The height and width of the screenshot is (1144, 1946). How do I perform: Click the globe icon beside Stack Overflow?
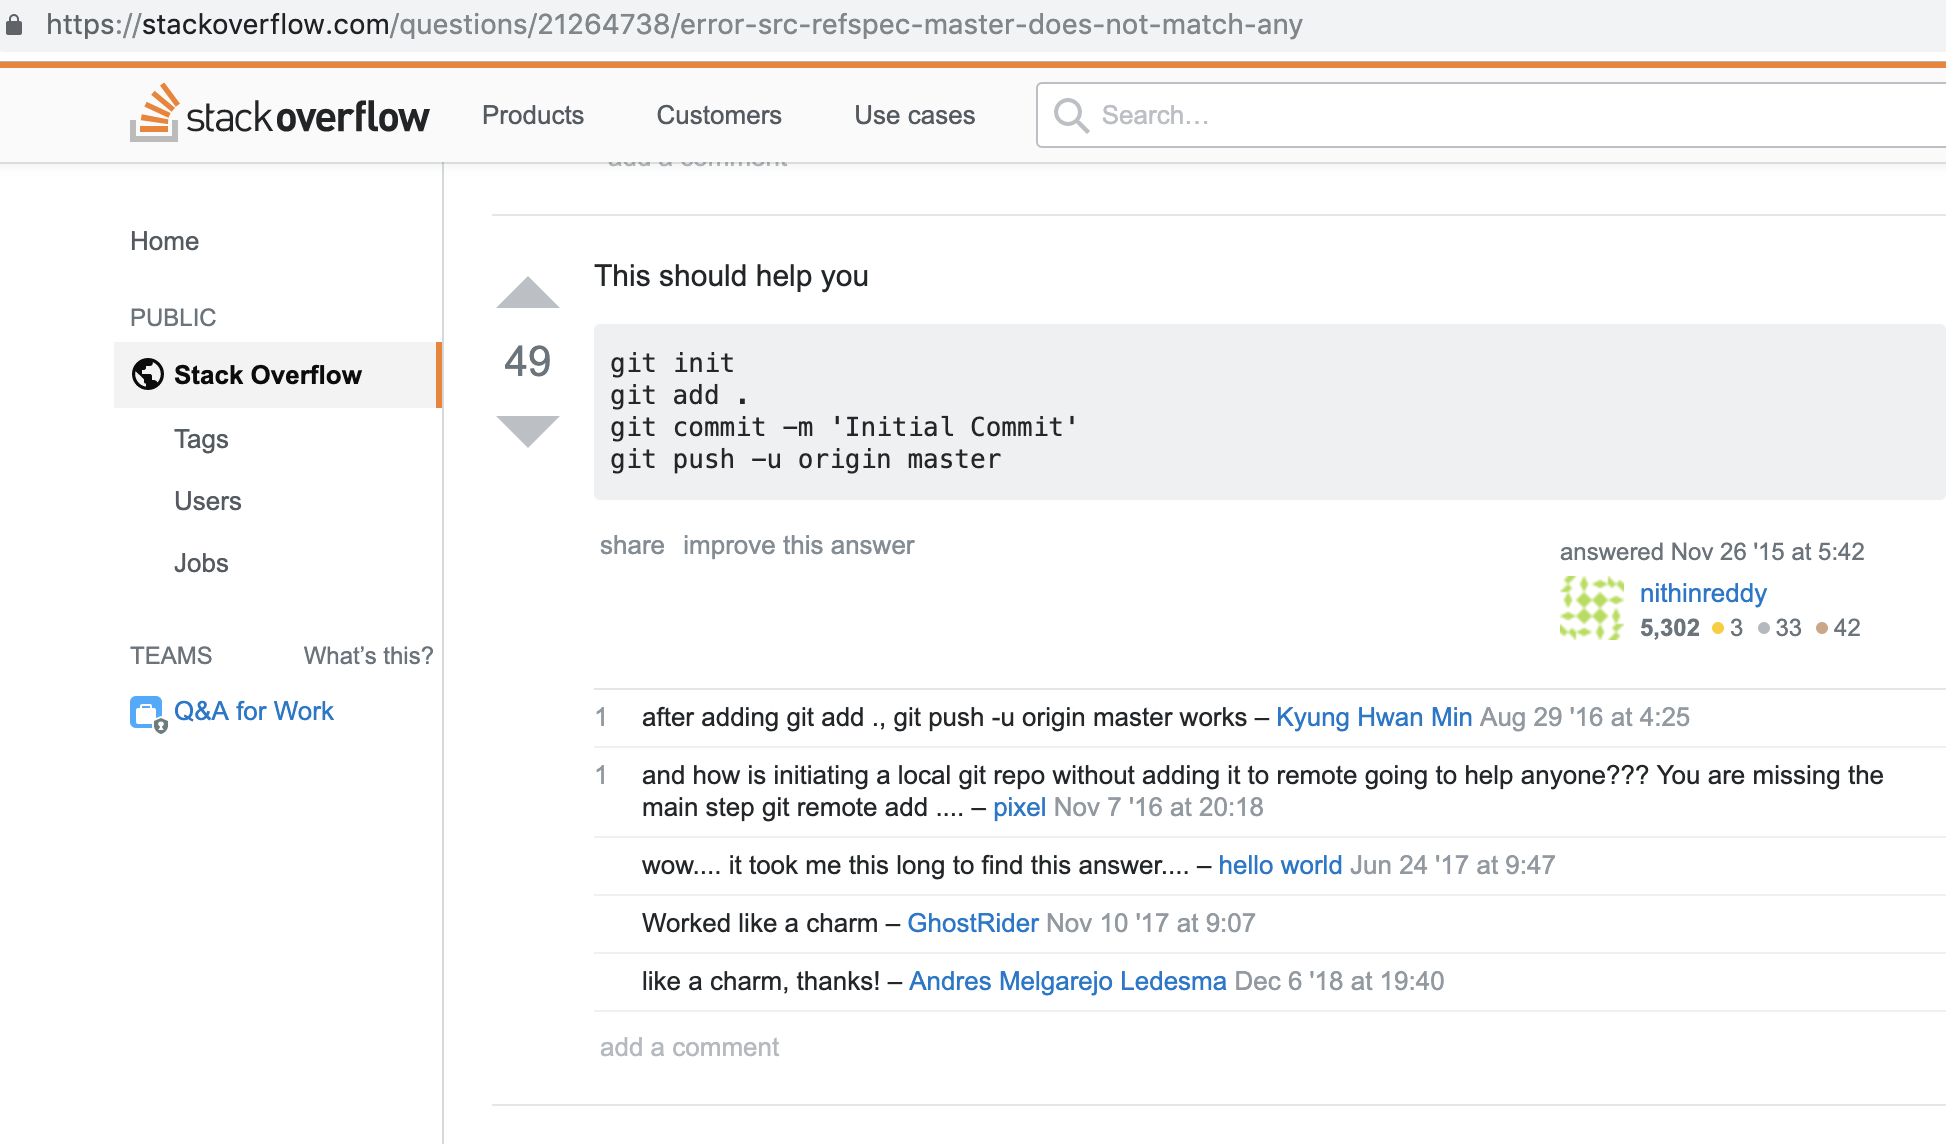(148, 375)
